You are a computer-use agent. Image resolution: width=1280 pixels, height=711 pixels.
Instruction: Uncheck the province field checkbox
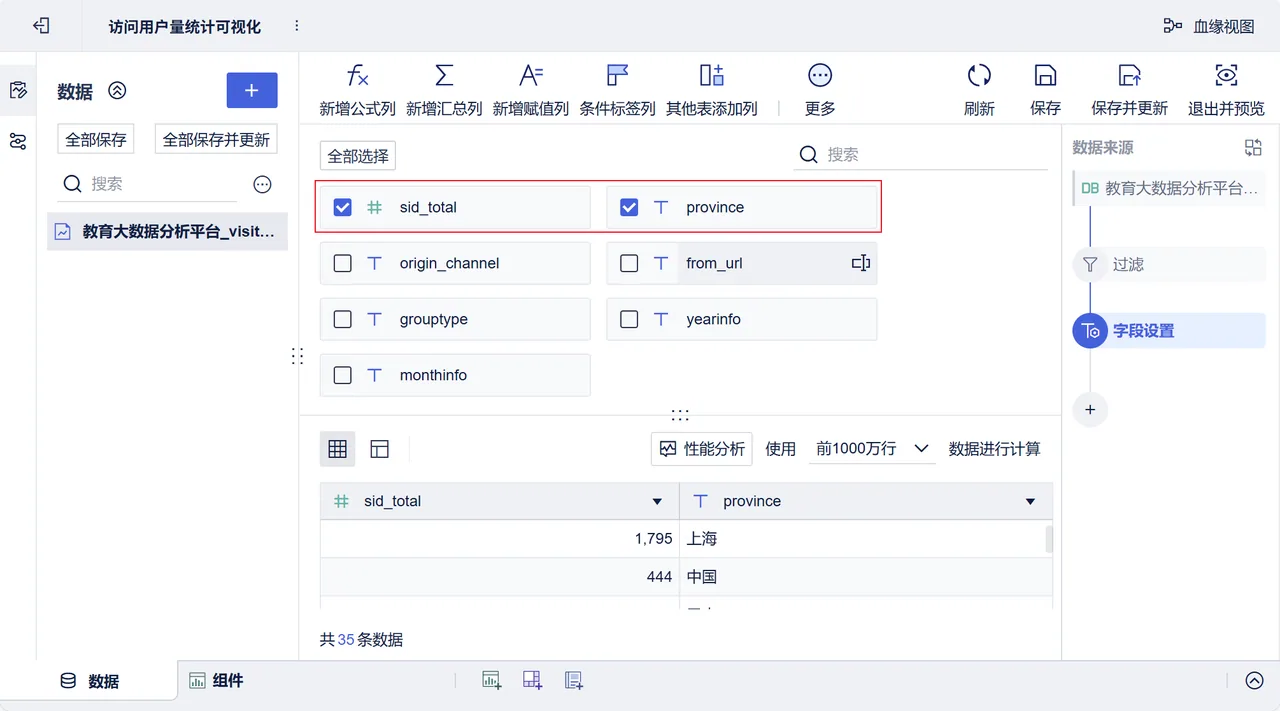[x=629, y=207]
